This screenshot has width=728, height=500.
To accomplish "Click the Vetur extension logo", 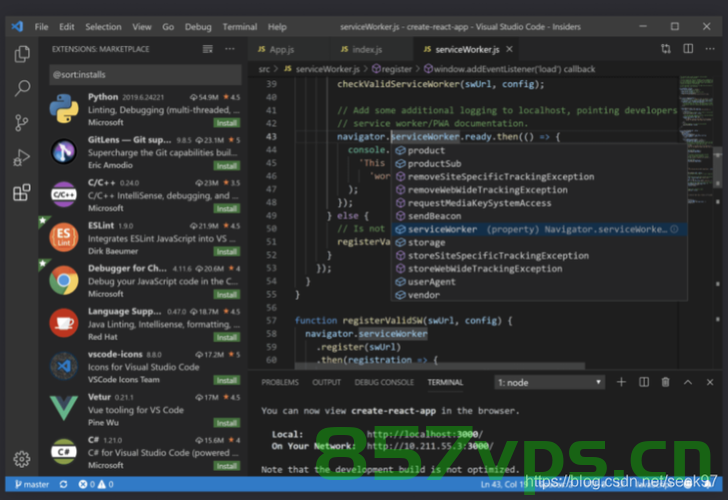I will pyautogui.click(x=64, y=408).
